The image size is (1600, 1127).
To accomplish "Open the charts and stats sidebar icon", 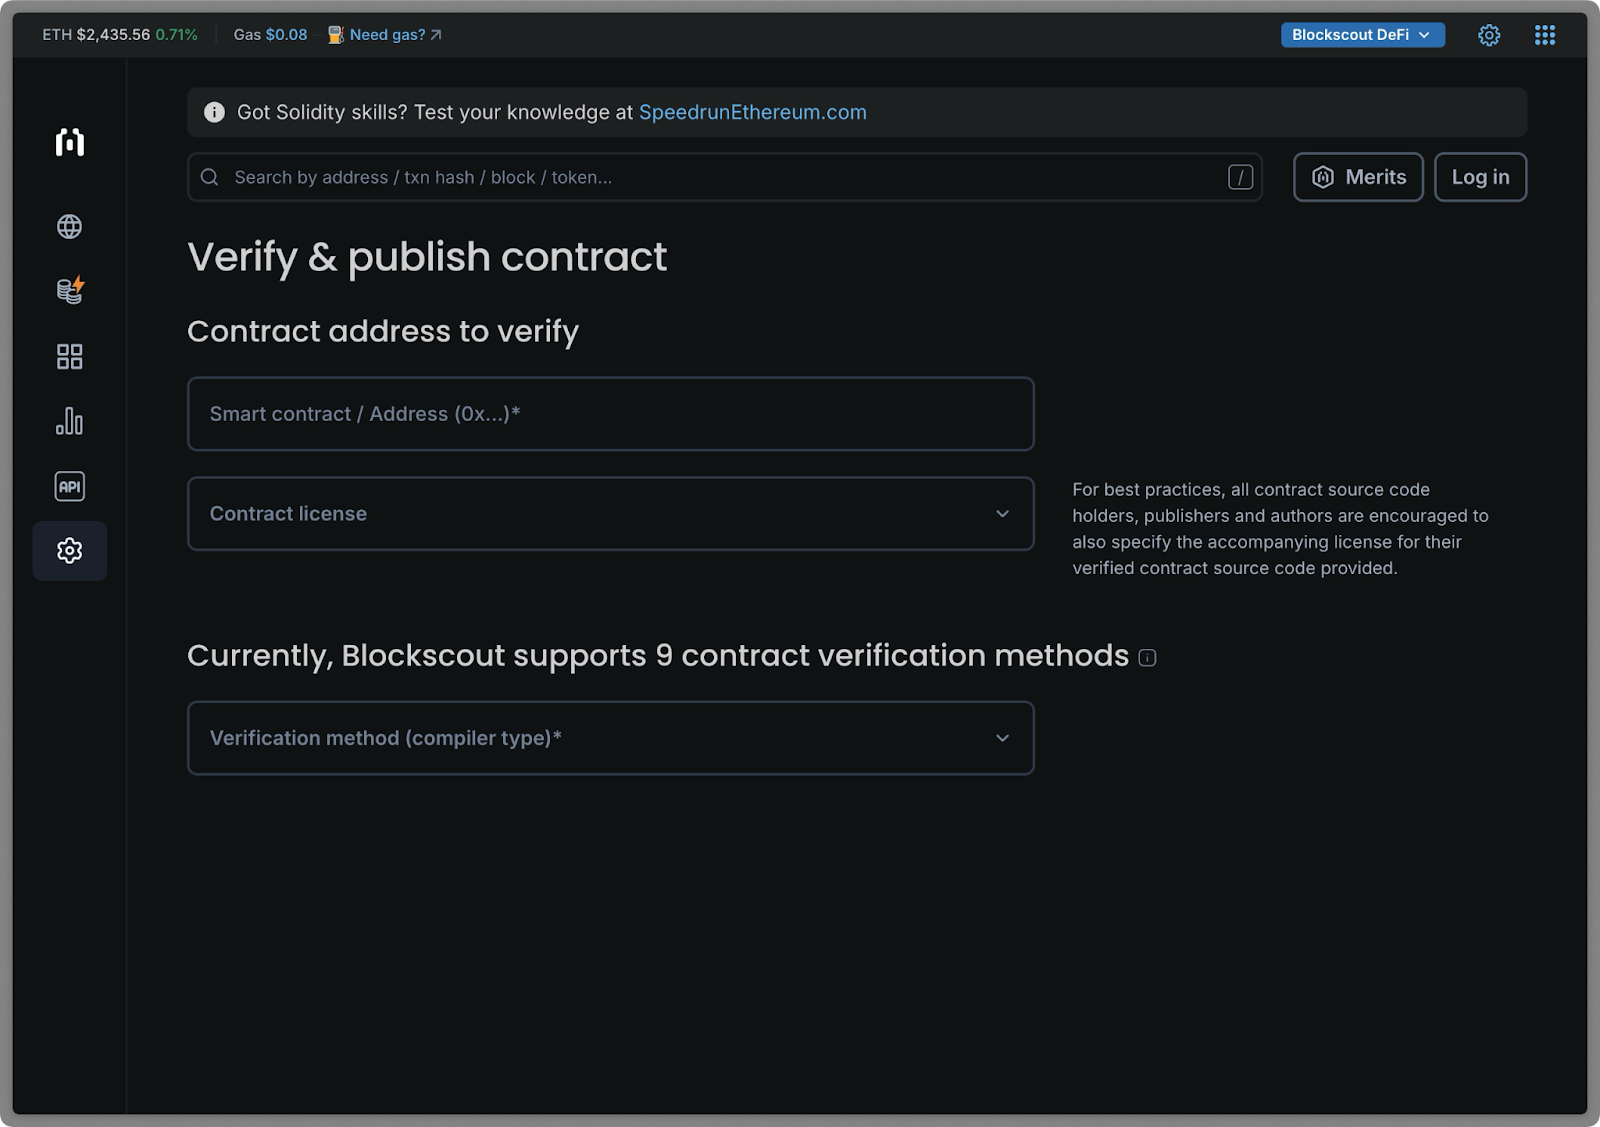I will (x=69, y=421).
